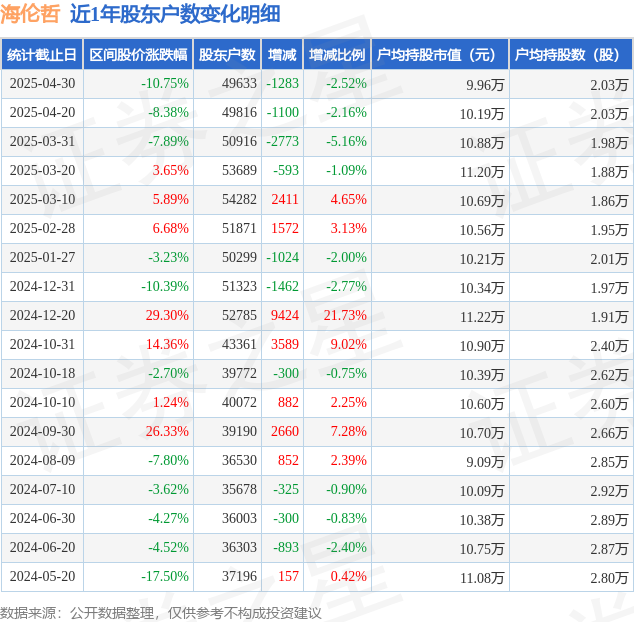Click the date cell 2024-06-20
This screenshot has height=622, width=634.
42,548
